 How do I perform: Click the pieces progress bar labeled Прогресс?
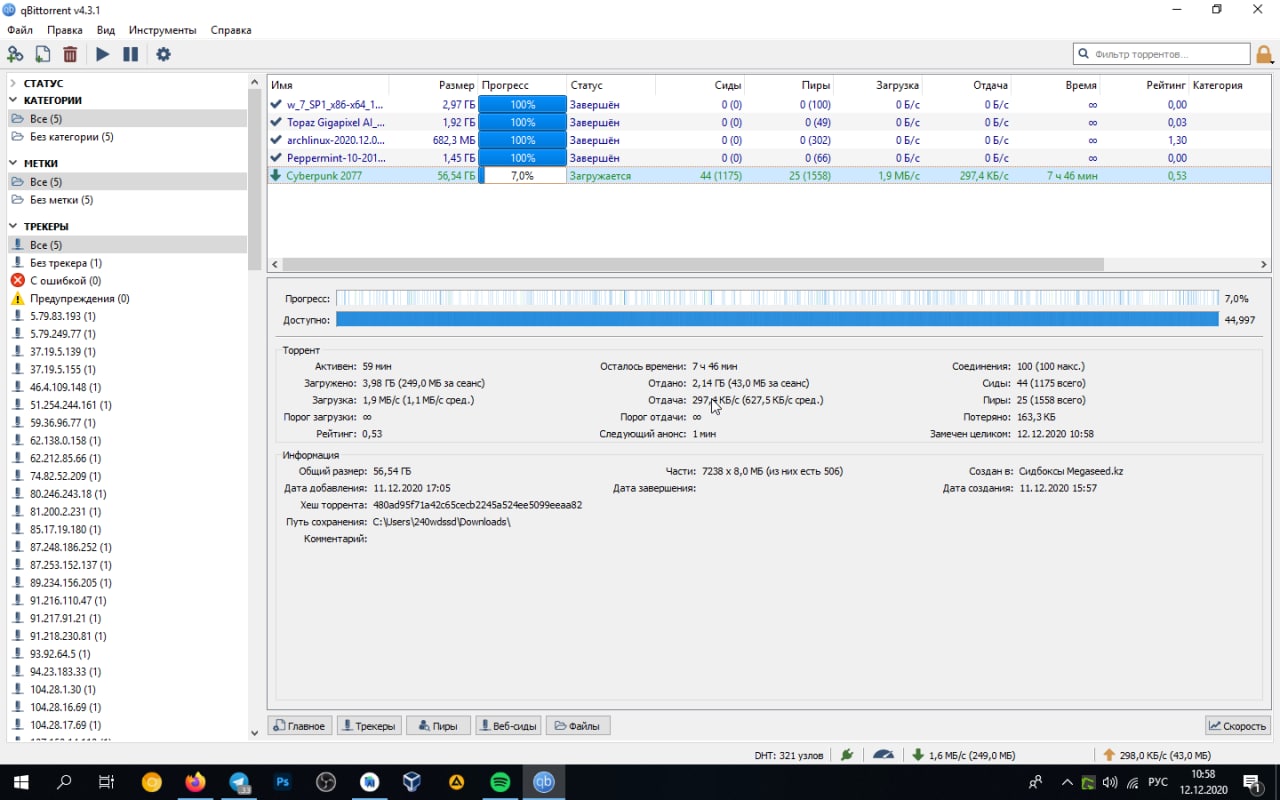pyautogui.click(x=777, y=298)
